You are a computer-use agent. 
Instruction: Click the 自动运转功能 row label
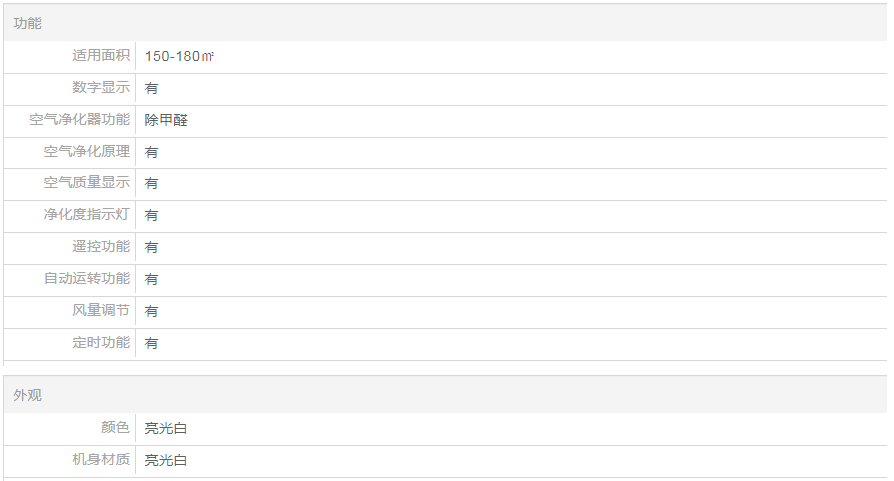click(87, 279)
